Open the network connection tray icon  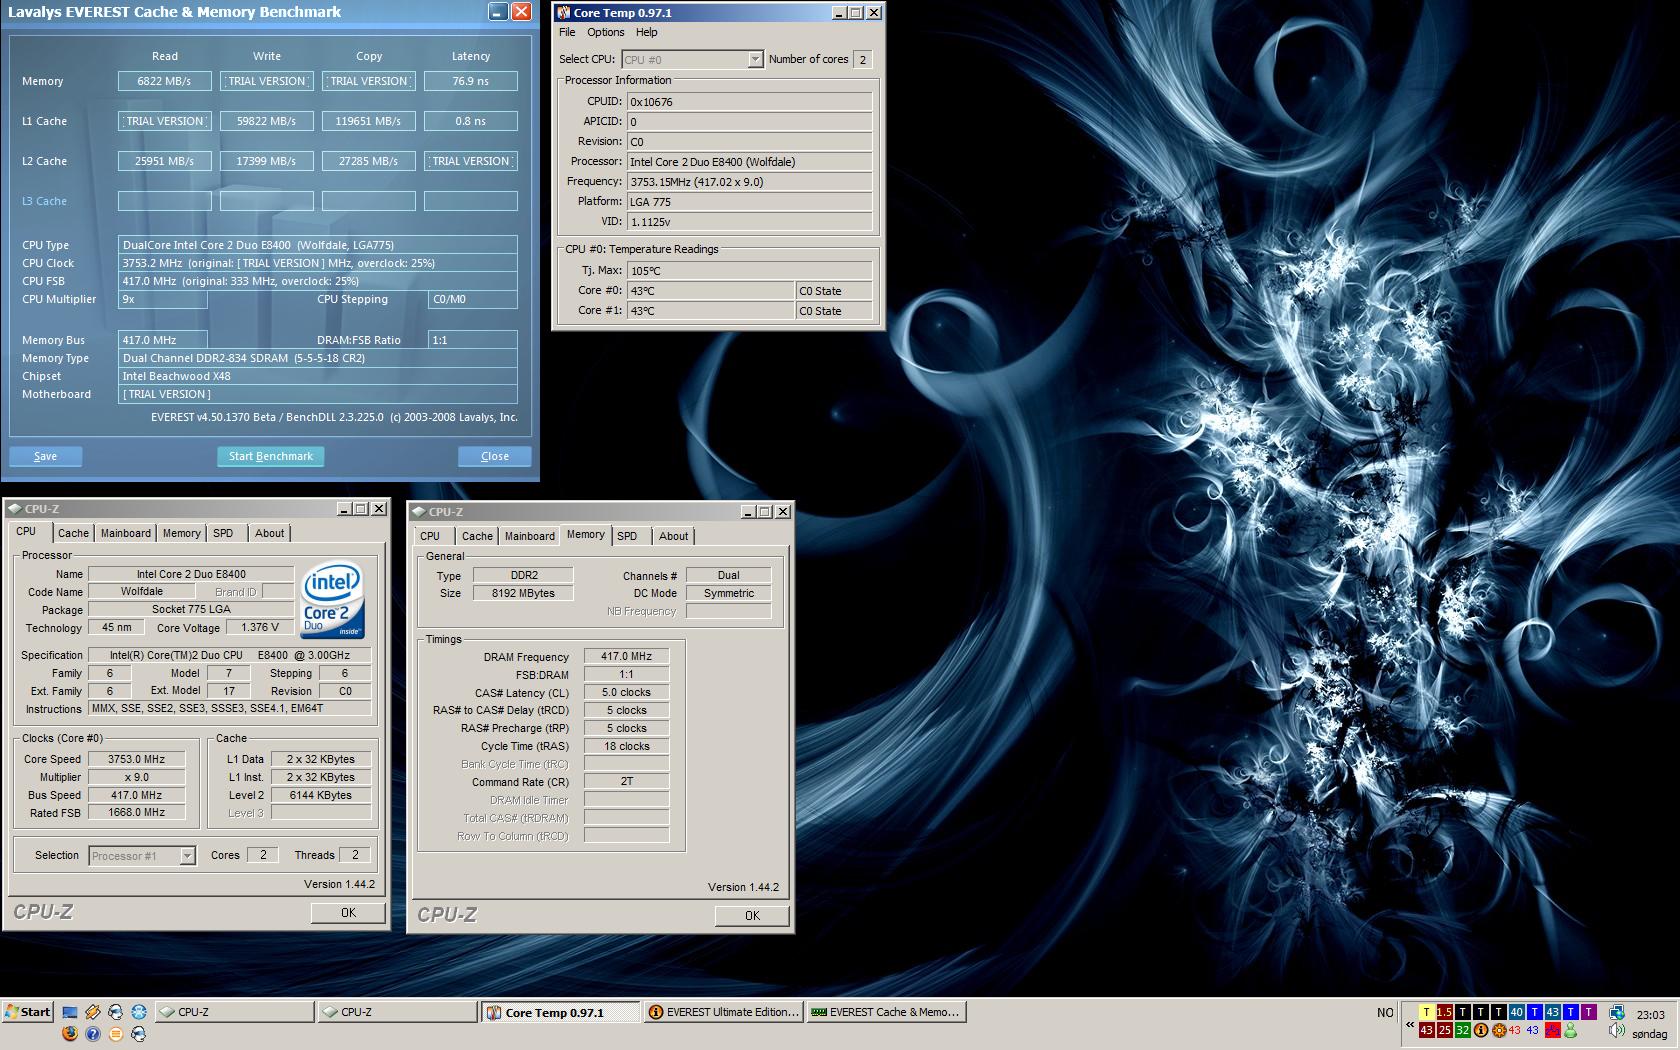click(x=1617, y=1012)
